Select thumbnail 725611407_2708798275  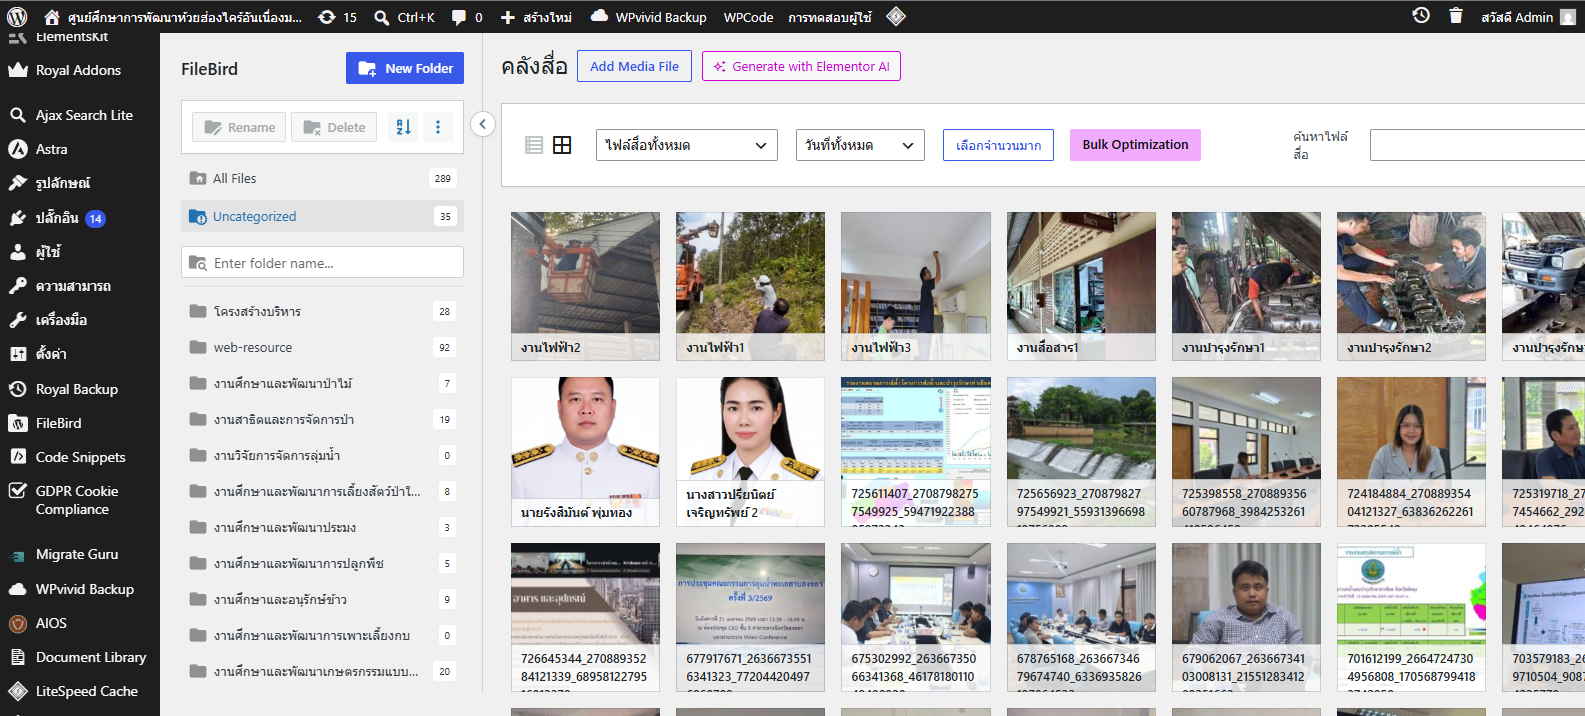pyautogui.click(x=916, y=451)
